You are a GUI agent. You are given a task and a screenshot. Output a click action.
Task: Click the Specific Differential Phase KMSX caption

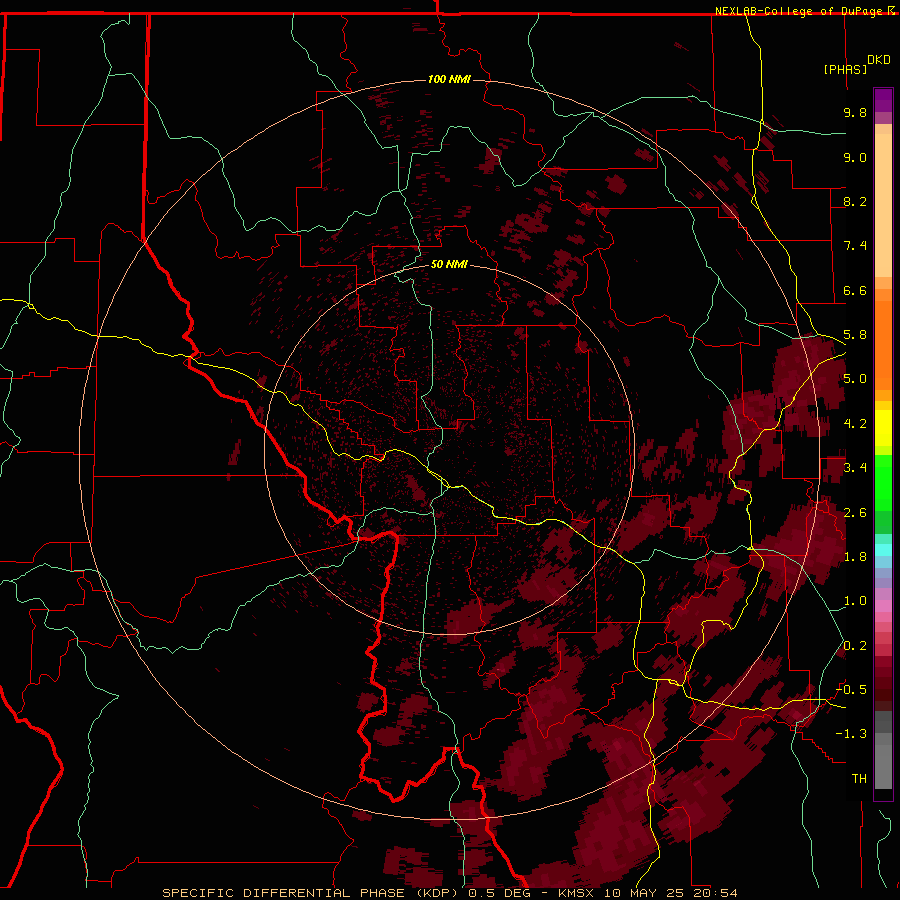click(x=449, y=893)
